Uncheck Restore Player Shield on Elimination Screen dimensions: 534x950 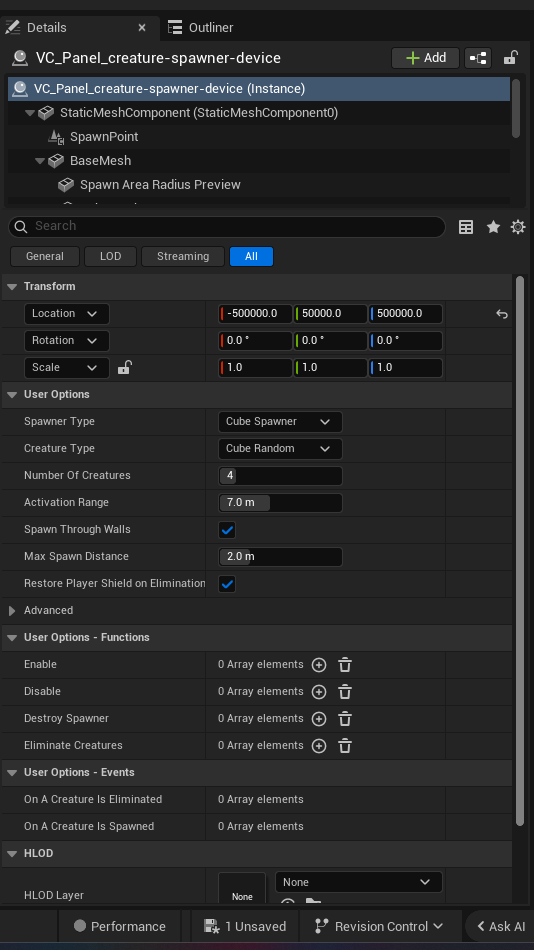pyautogui.click(x=227, y=584)
